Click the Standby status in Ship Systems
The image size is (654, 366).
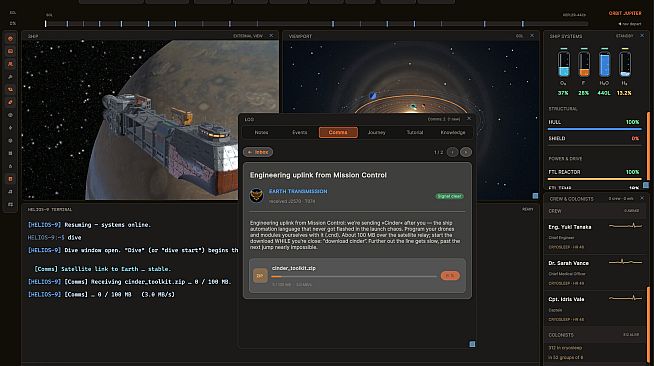click(x=624, y=36)
